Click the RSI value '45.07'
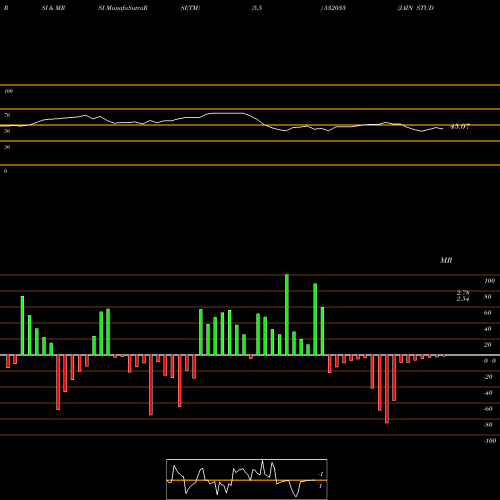The width and height of the screenshot is (500, 500). tap(460, 127)
